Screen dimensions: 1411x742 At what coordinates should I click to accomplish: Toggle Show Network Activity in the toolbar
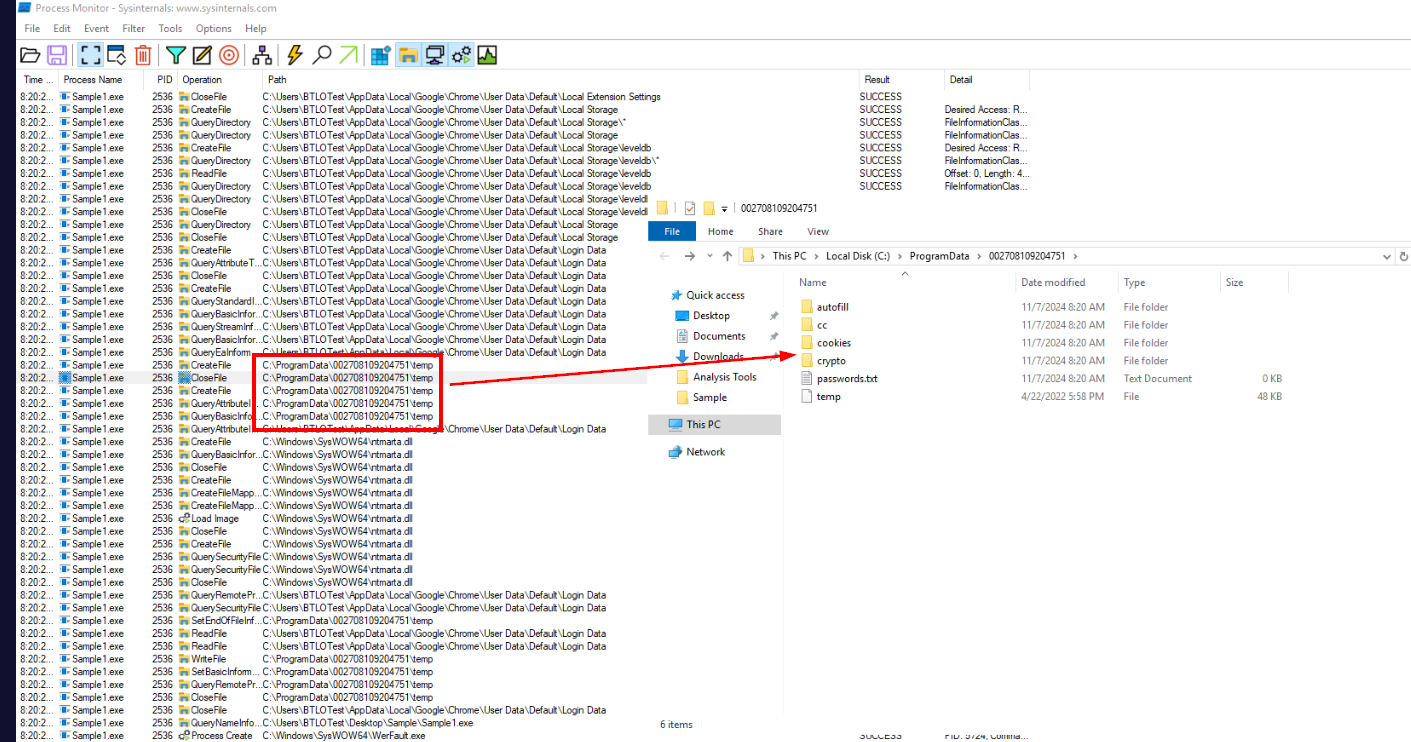[435, 55]
